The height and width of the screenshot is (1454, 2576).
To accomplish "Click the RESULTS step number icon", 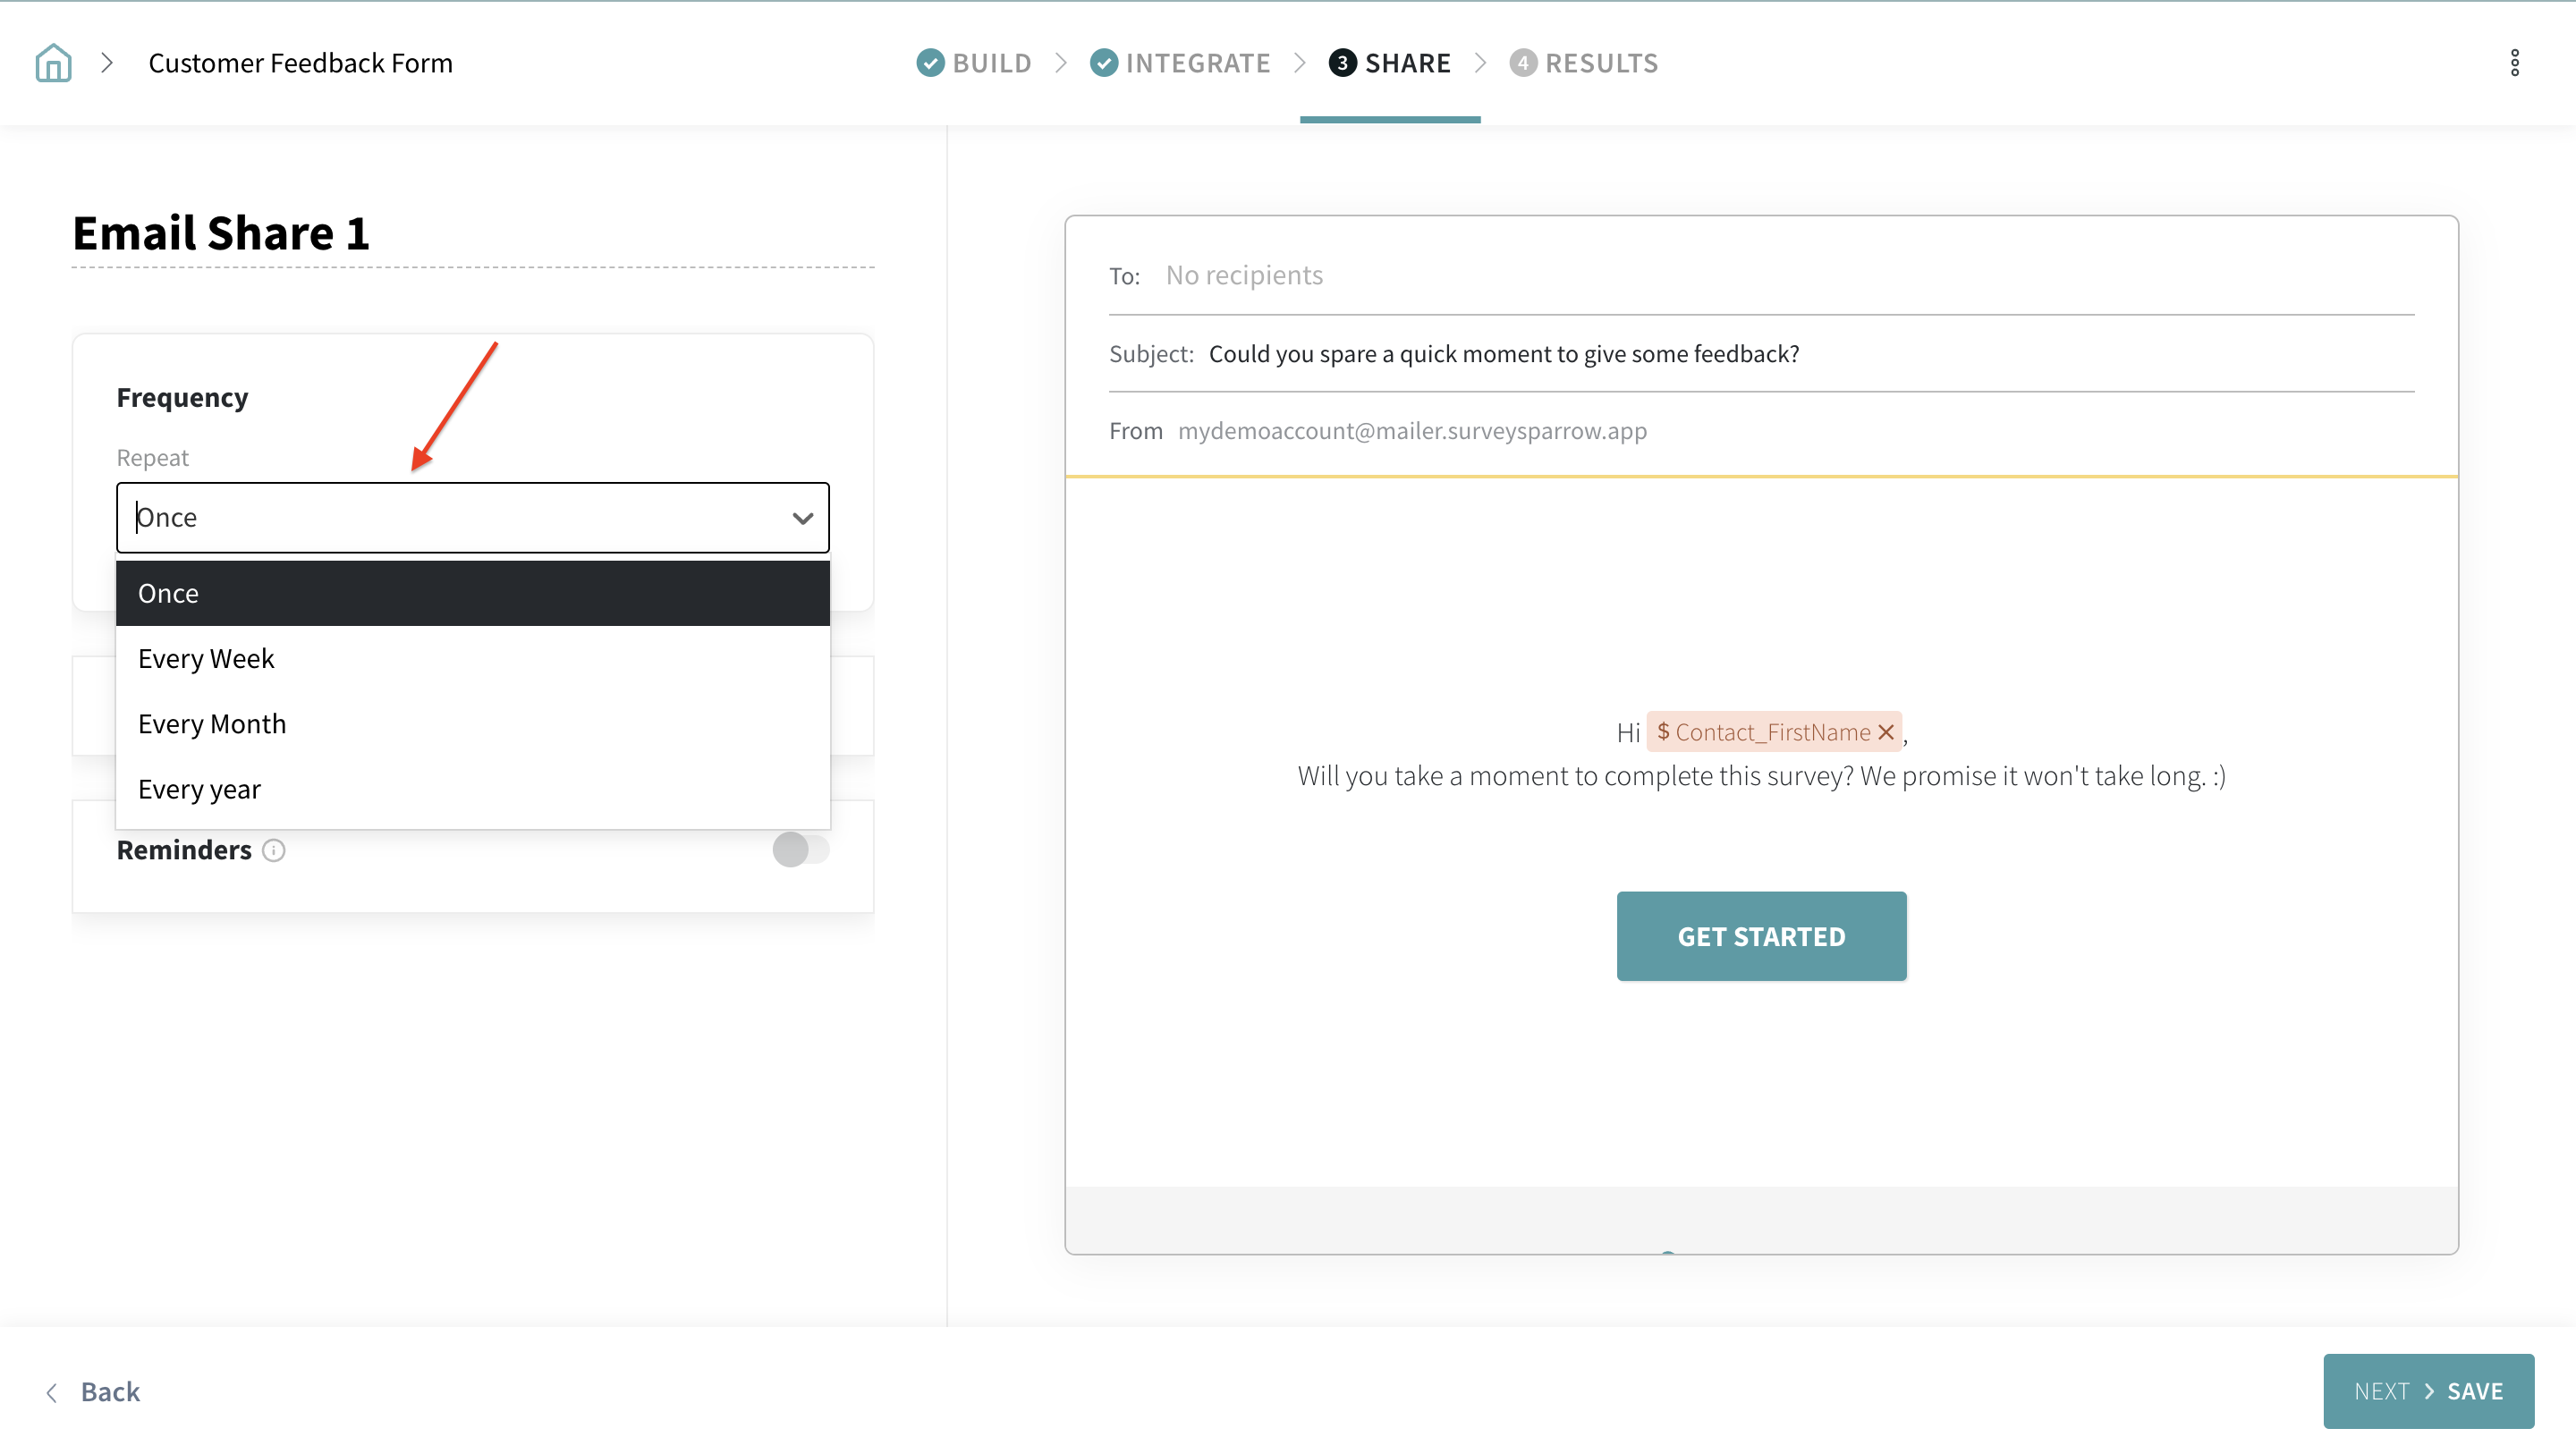I will click(x=1522, y=63).
